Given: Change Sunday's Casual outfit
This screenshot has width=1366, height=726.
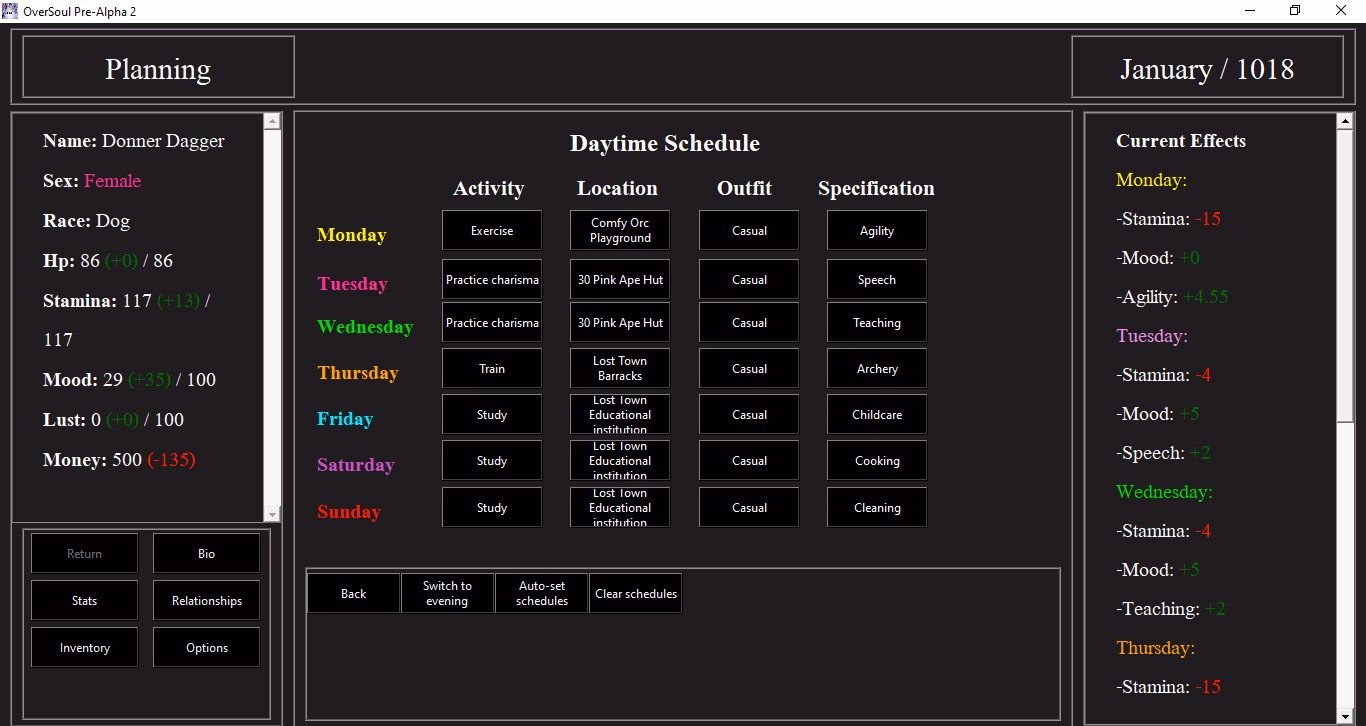Looking at the screenshot, I should [x=749, y=507].
